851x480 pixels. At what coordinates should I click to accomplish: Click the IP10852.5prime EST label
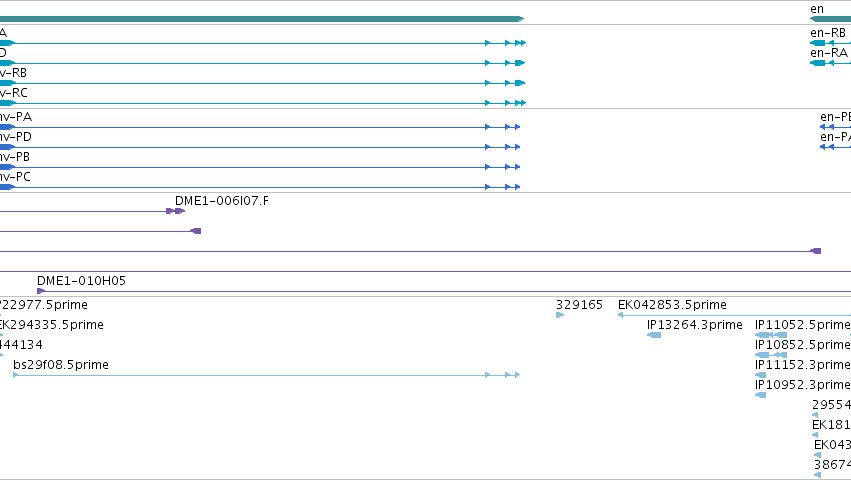tap(803, 345)
